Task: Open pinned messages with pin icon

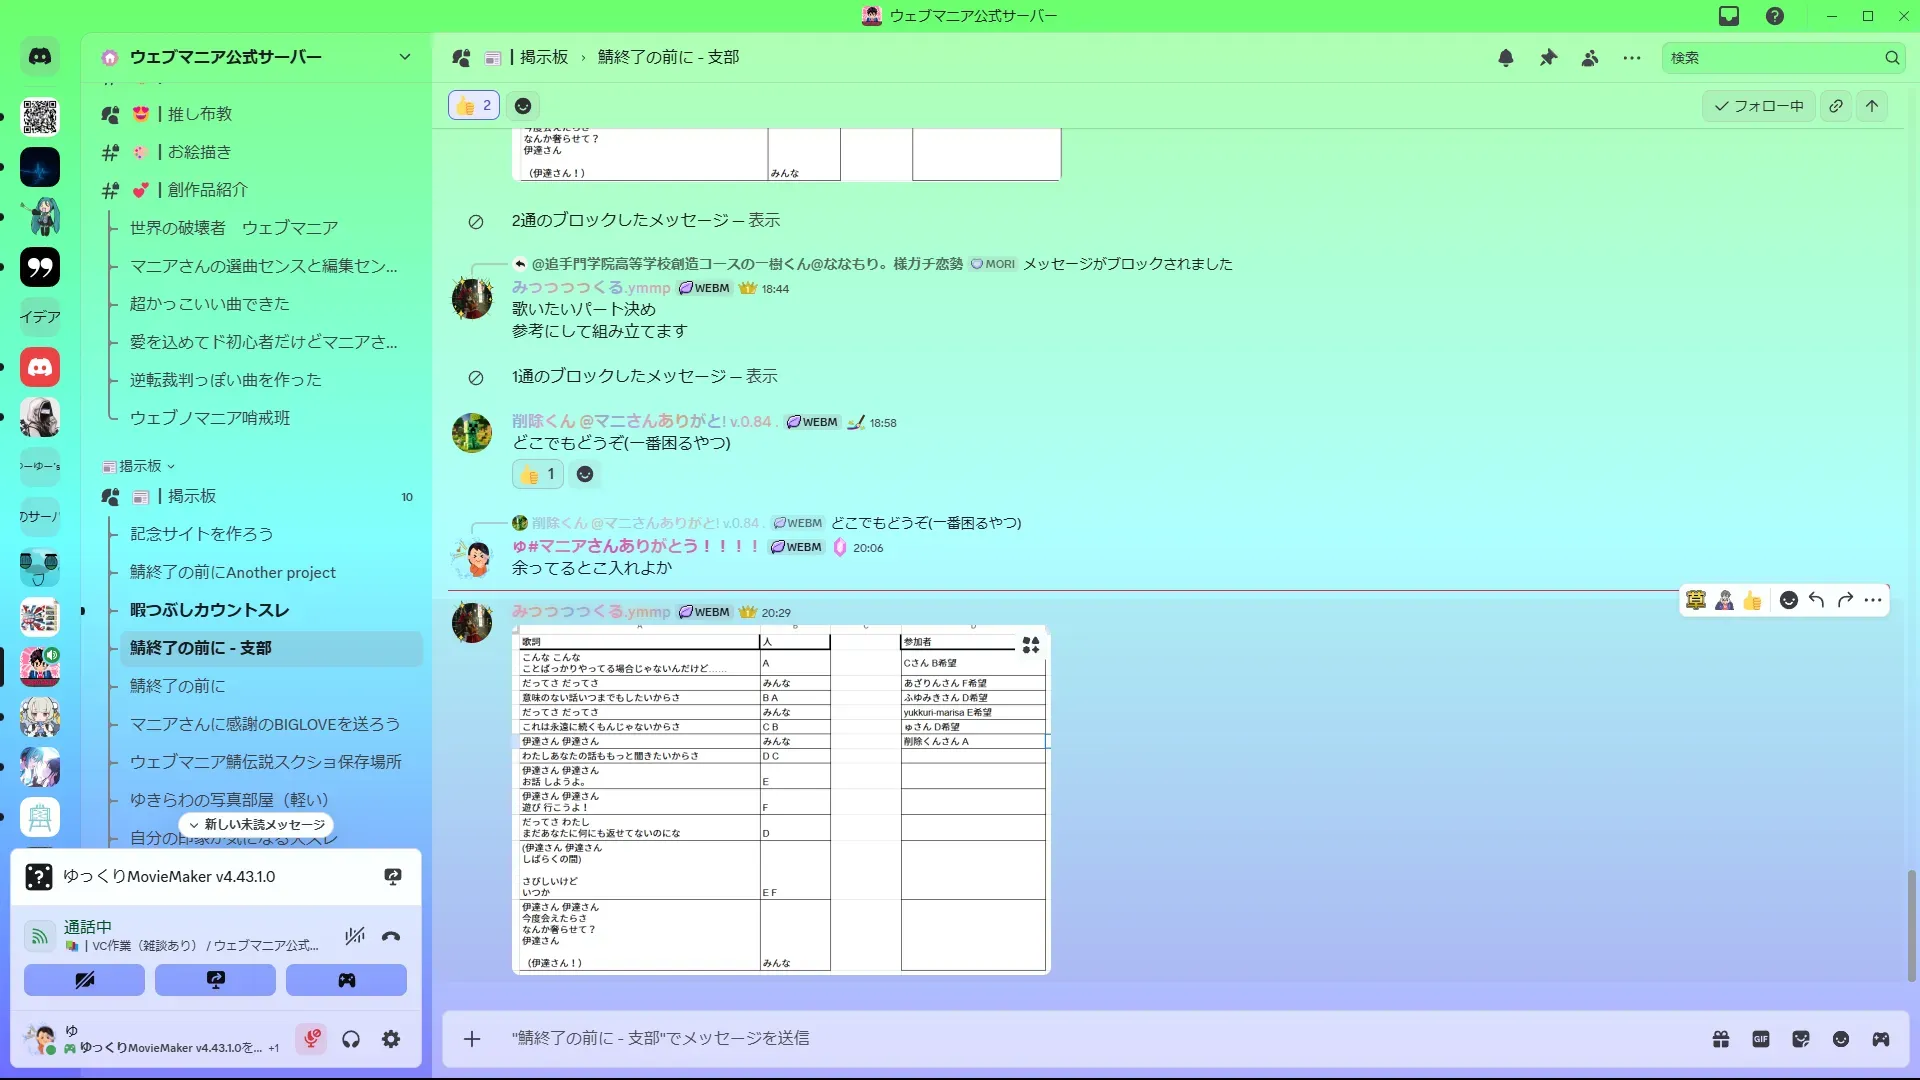Action: pyautogui.click(x=1548, y=58)
